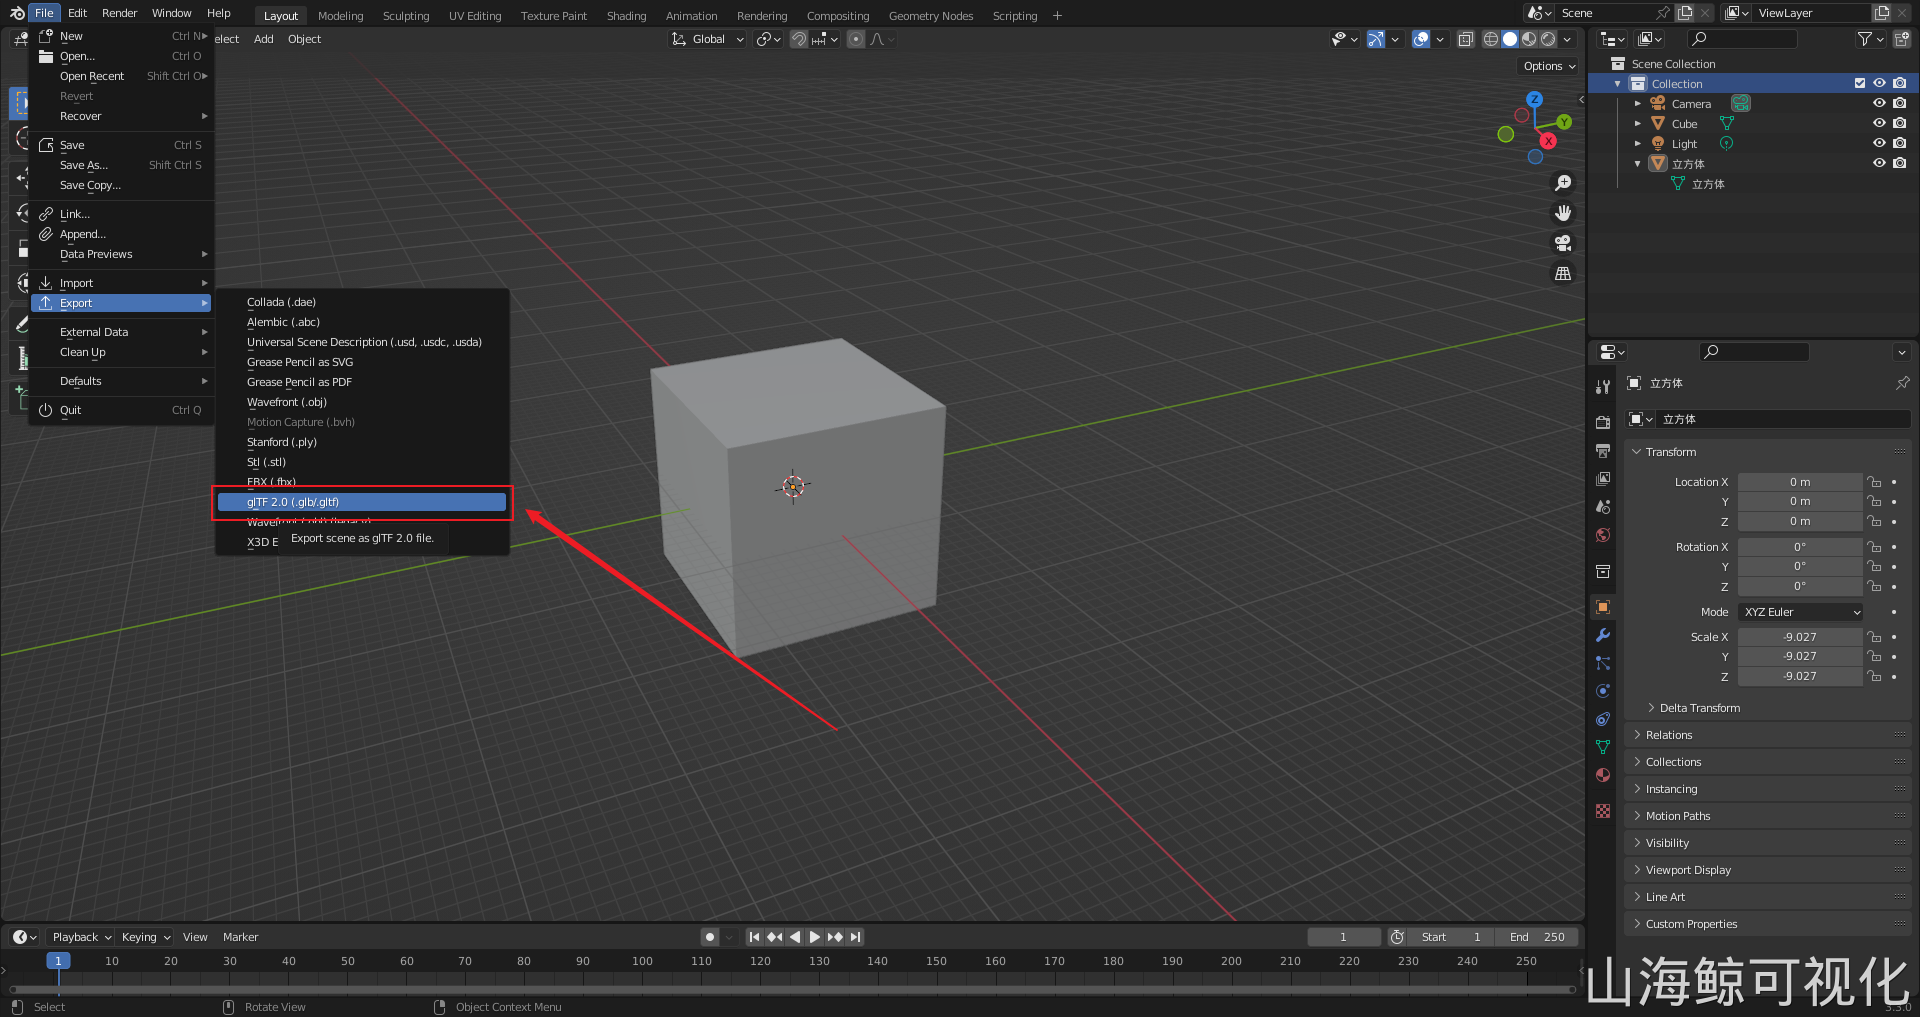Switch to Rendered viewport shading
Viewport: 1920px width, 1017px height.
(1548, 39)
